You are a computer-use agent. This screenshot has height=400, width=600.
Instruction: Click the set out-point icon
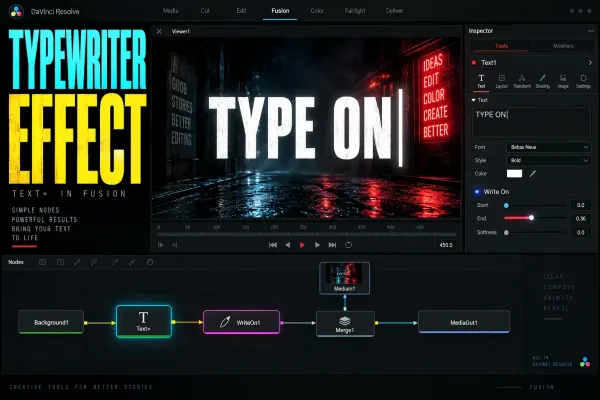click(174, 245)
